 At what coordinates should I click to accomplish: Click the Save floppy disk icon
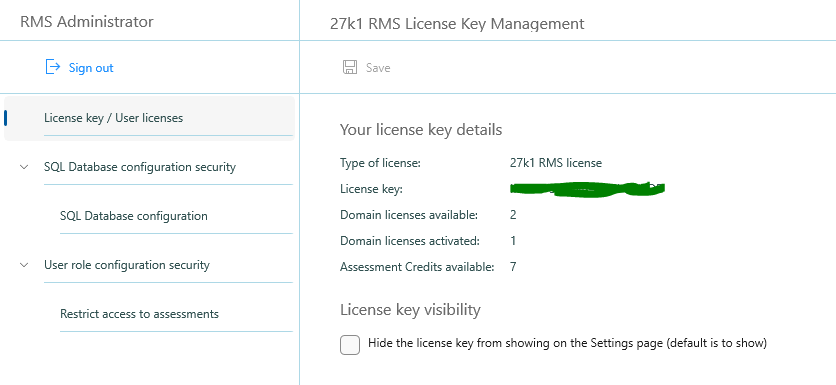point(350,67)
